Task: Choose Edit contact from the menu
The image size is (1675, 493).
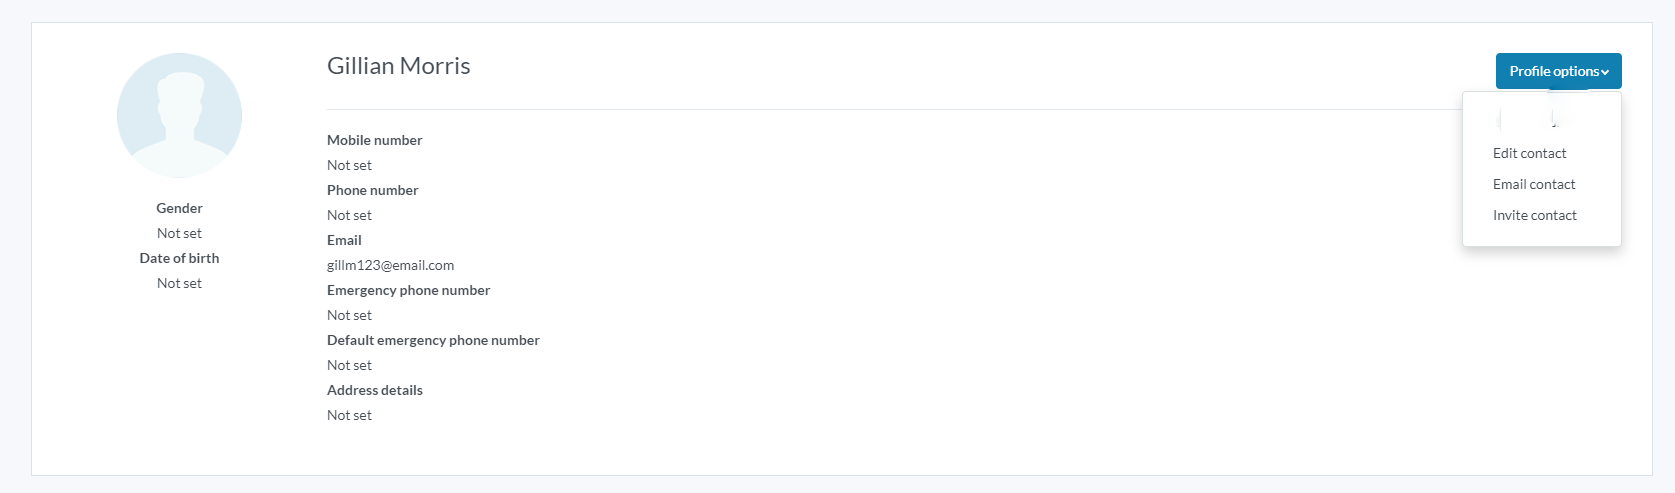Action: coord(1529,153)
